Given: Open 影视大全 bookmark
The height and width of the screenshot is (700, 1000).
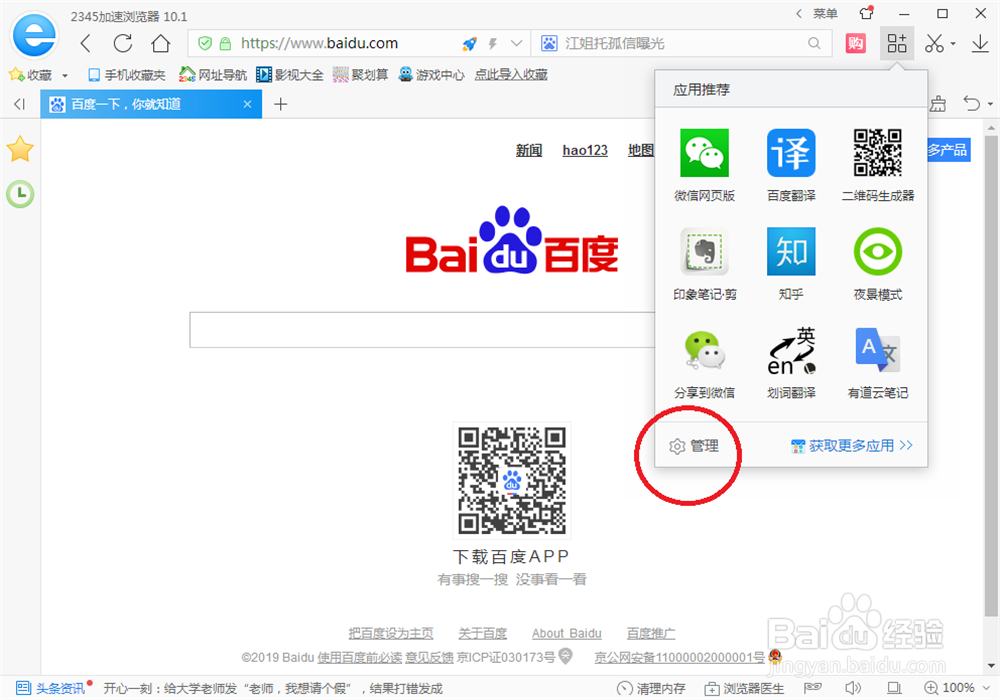Looking at the screenshot, I should [290, 75].
